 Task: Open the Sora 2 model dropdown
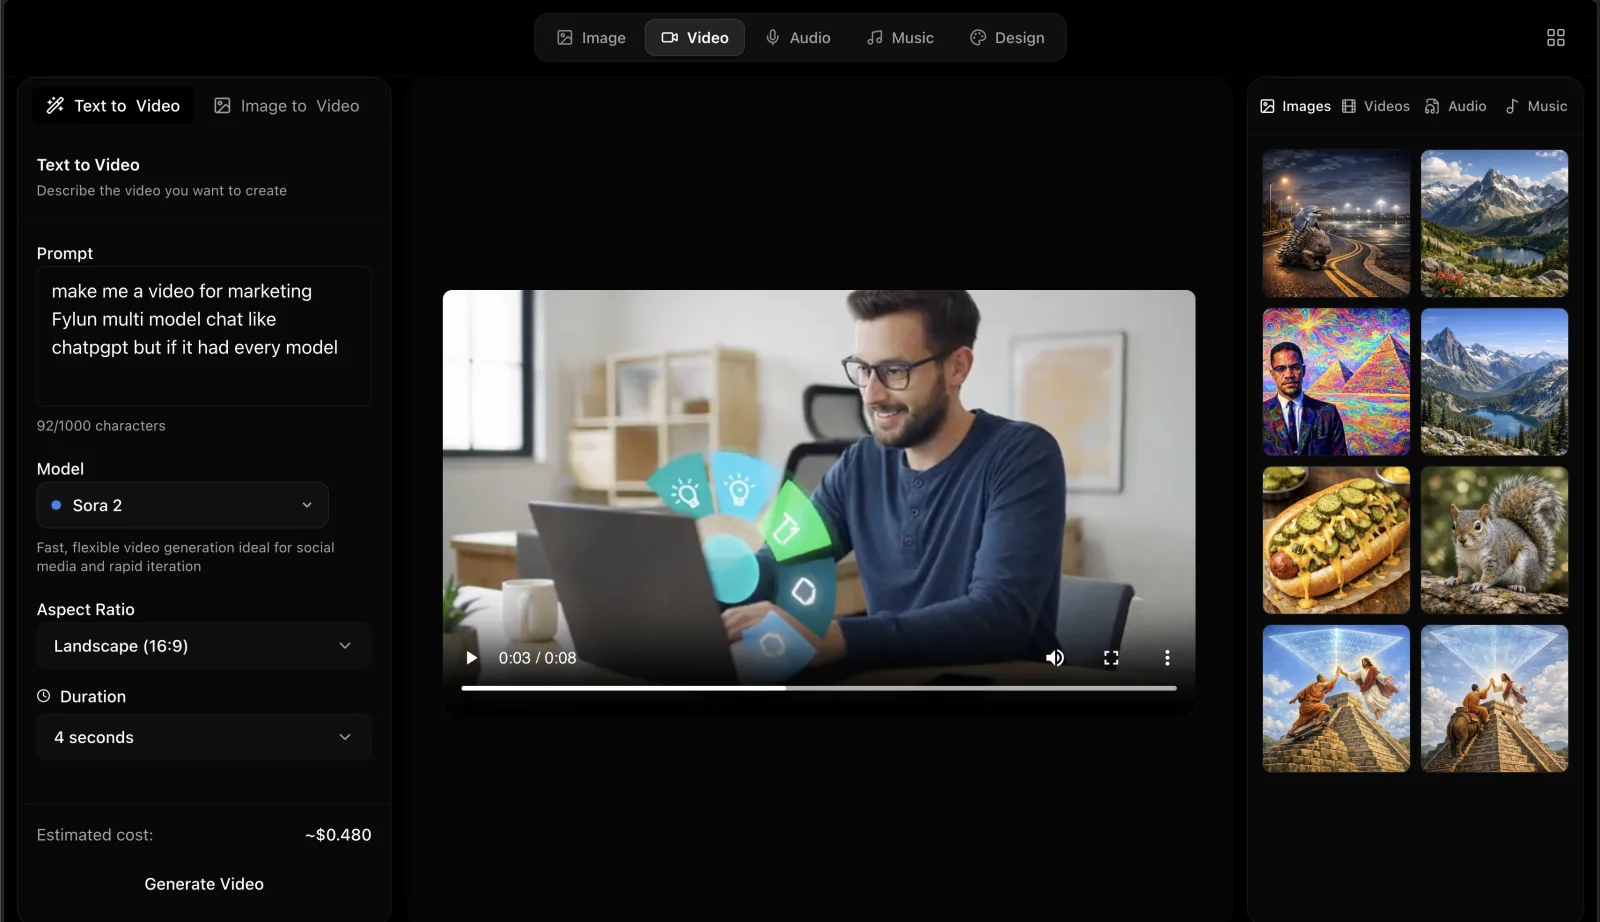pyautogui.click(x=183, y=506)
